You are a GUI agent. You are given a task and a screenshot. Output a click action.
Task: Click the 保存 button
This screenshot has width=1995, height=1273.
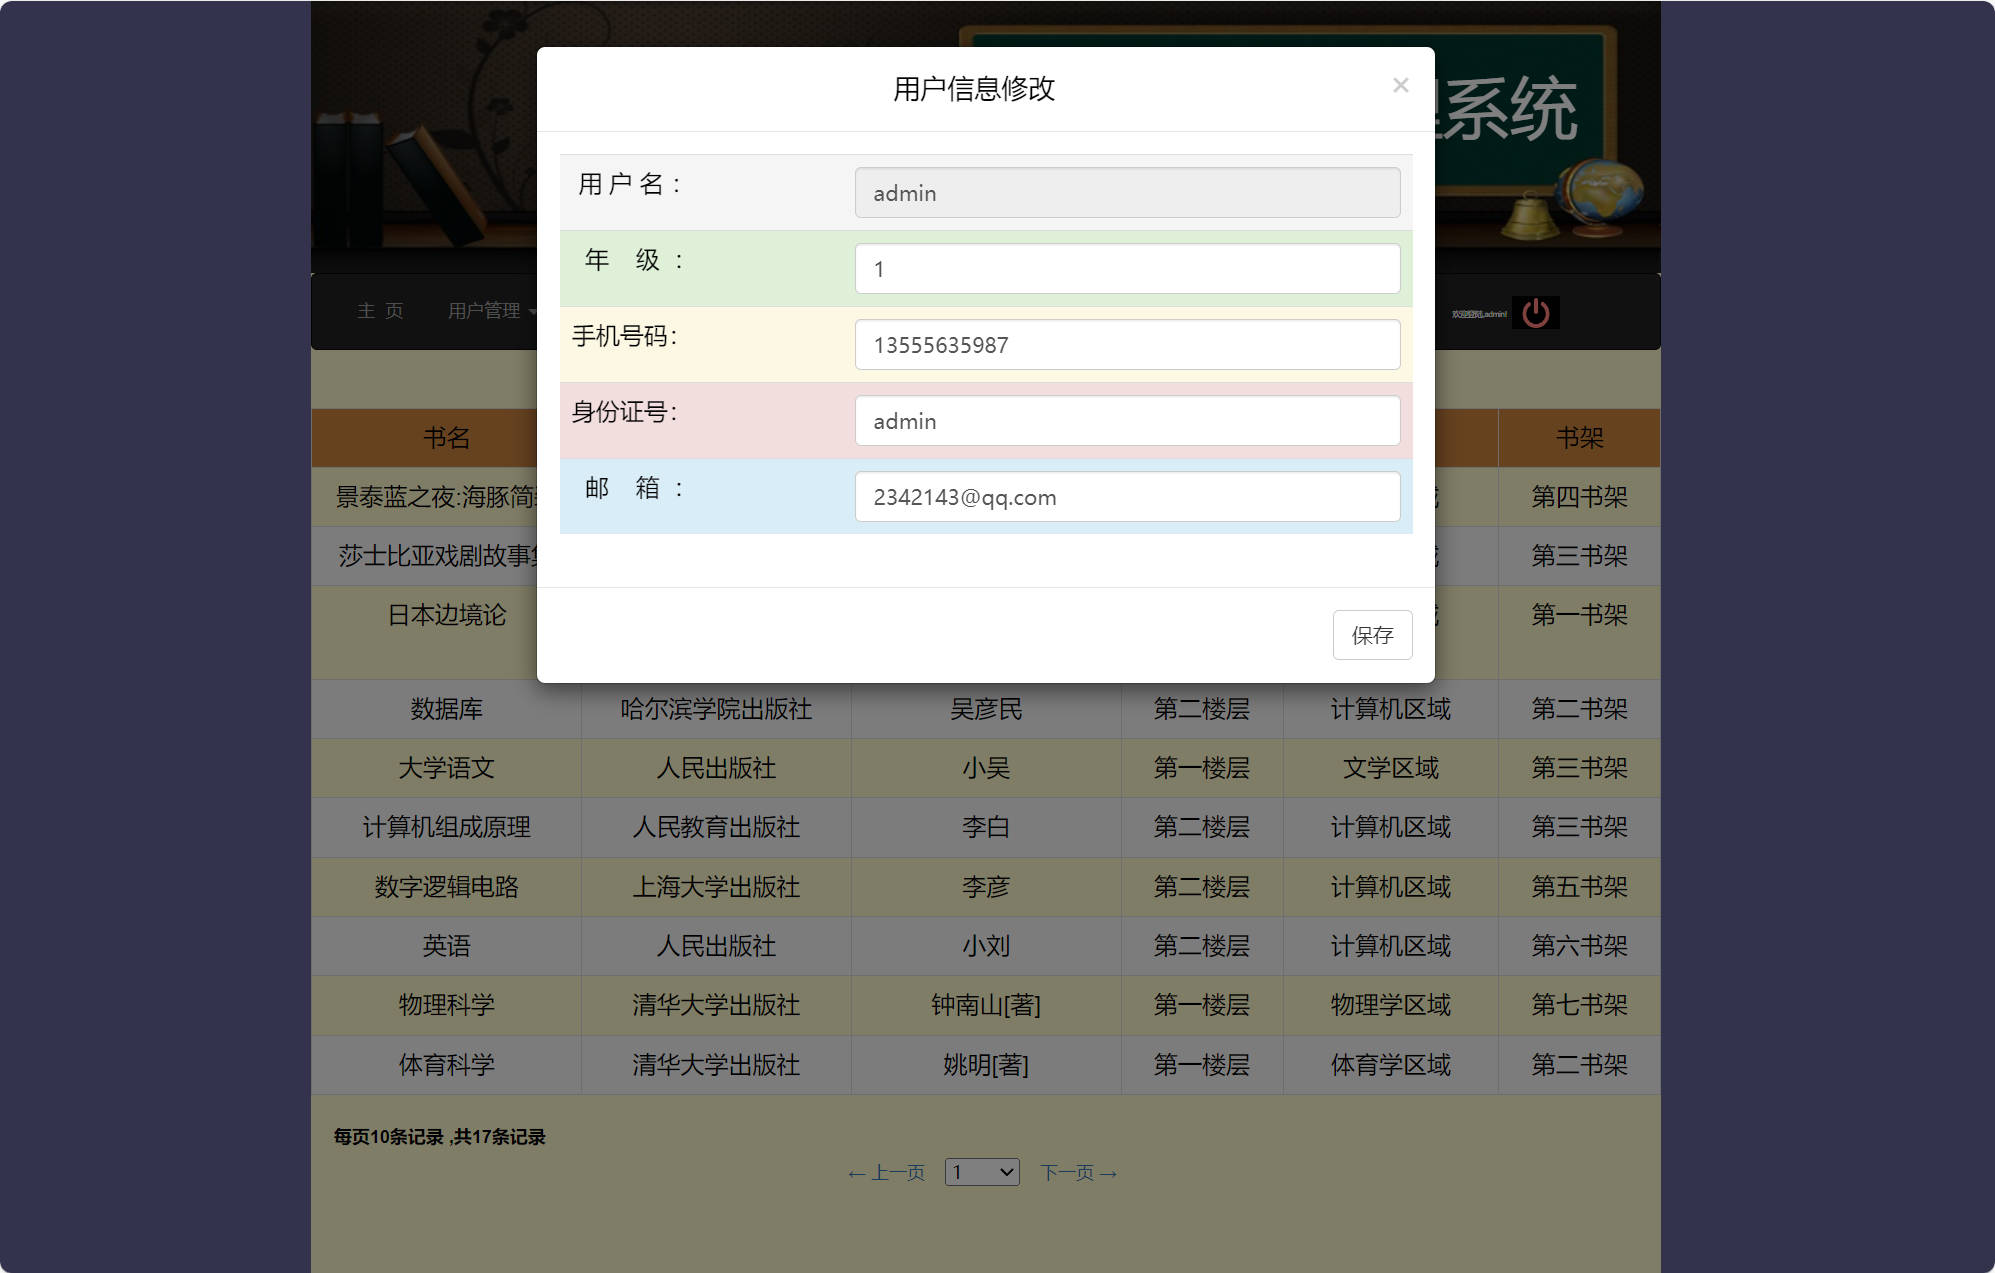click(x=1372, y=635)
